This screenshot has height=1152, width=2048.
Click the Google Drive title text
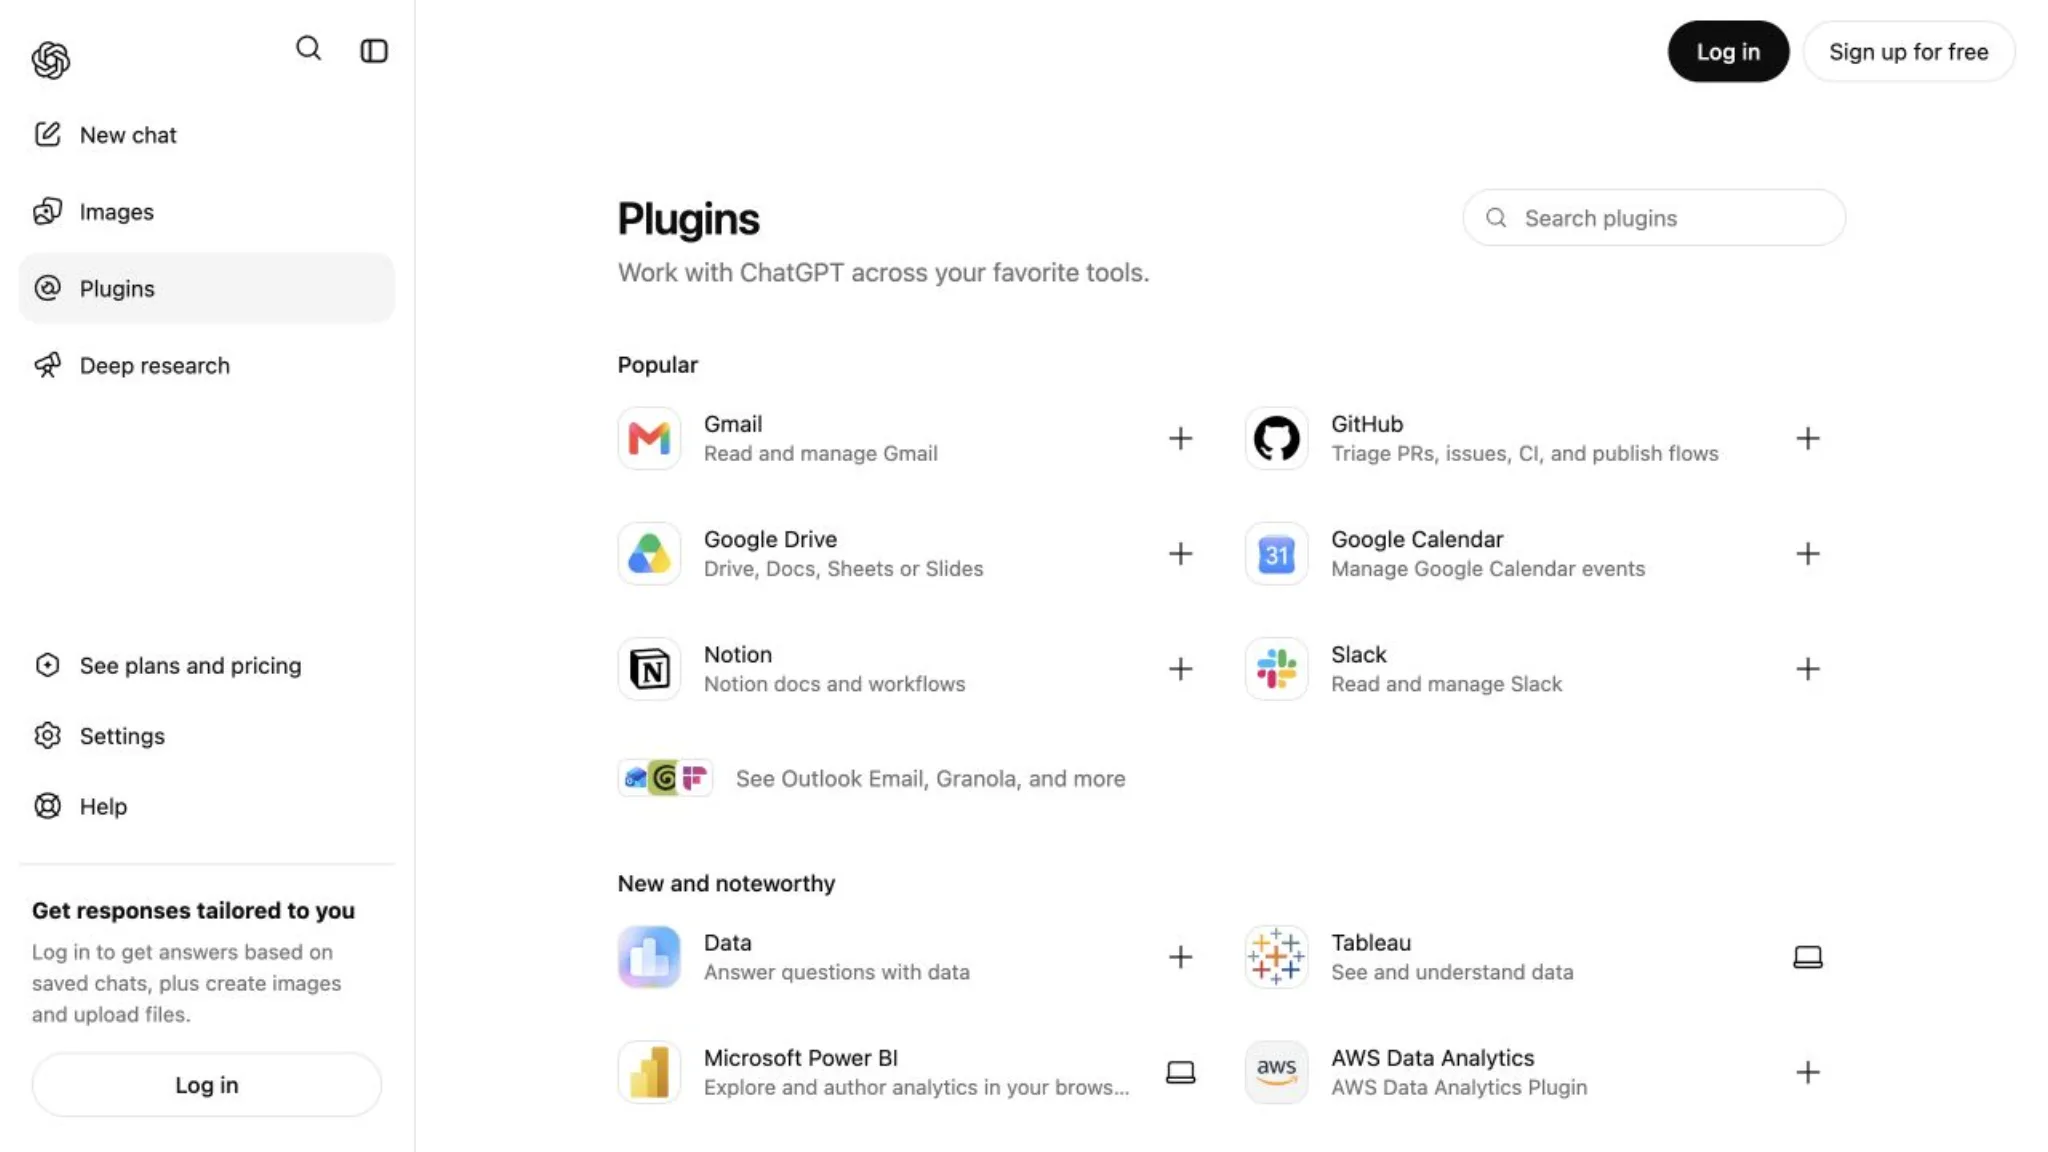tap(770, 539)
